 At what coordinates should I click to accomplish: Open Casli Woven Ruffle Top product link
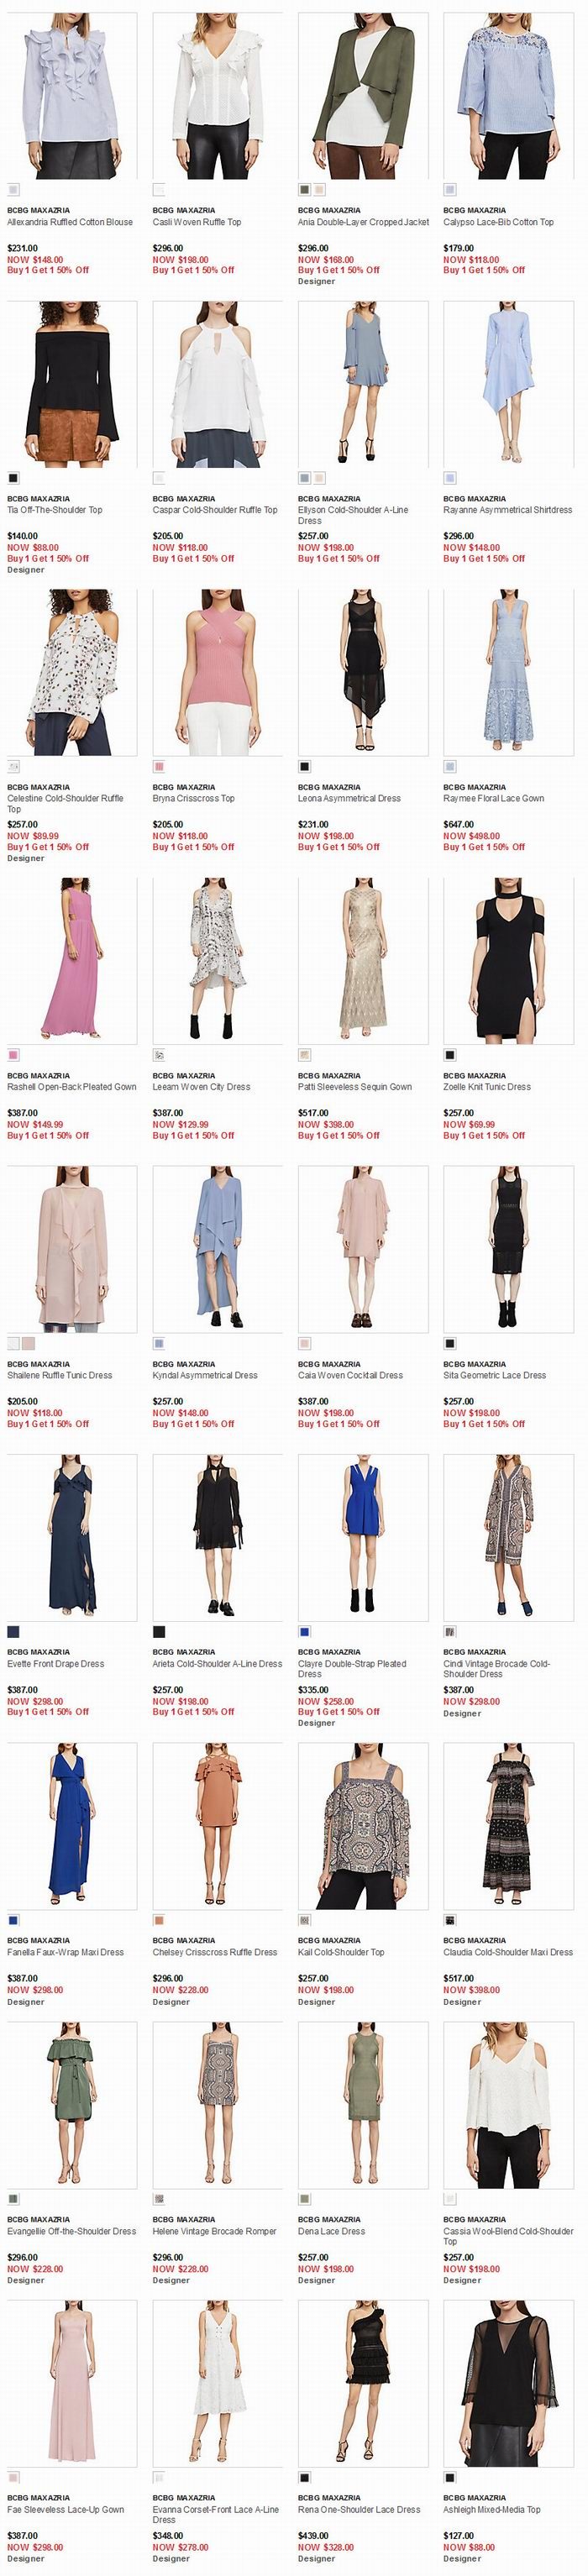coord(197,222)
